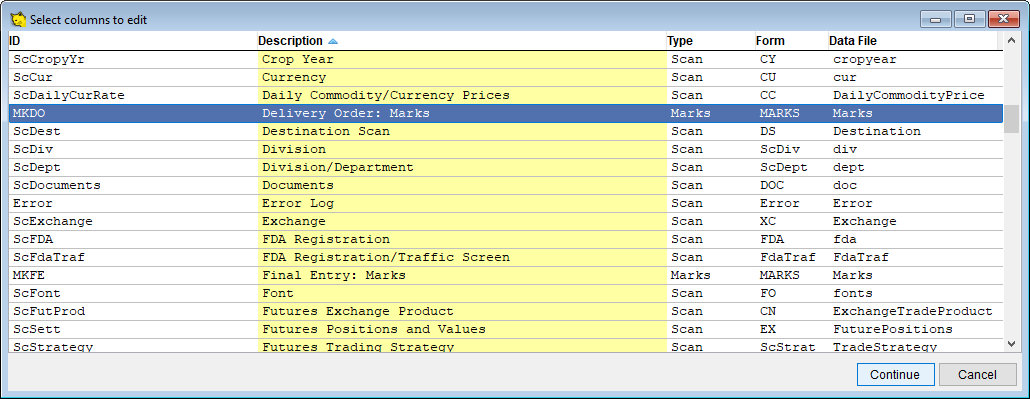Click the ScFDA ID cell

(x=133, y=239)
